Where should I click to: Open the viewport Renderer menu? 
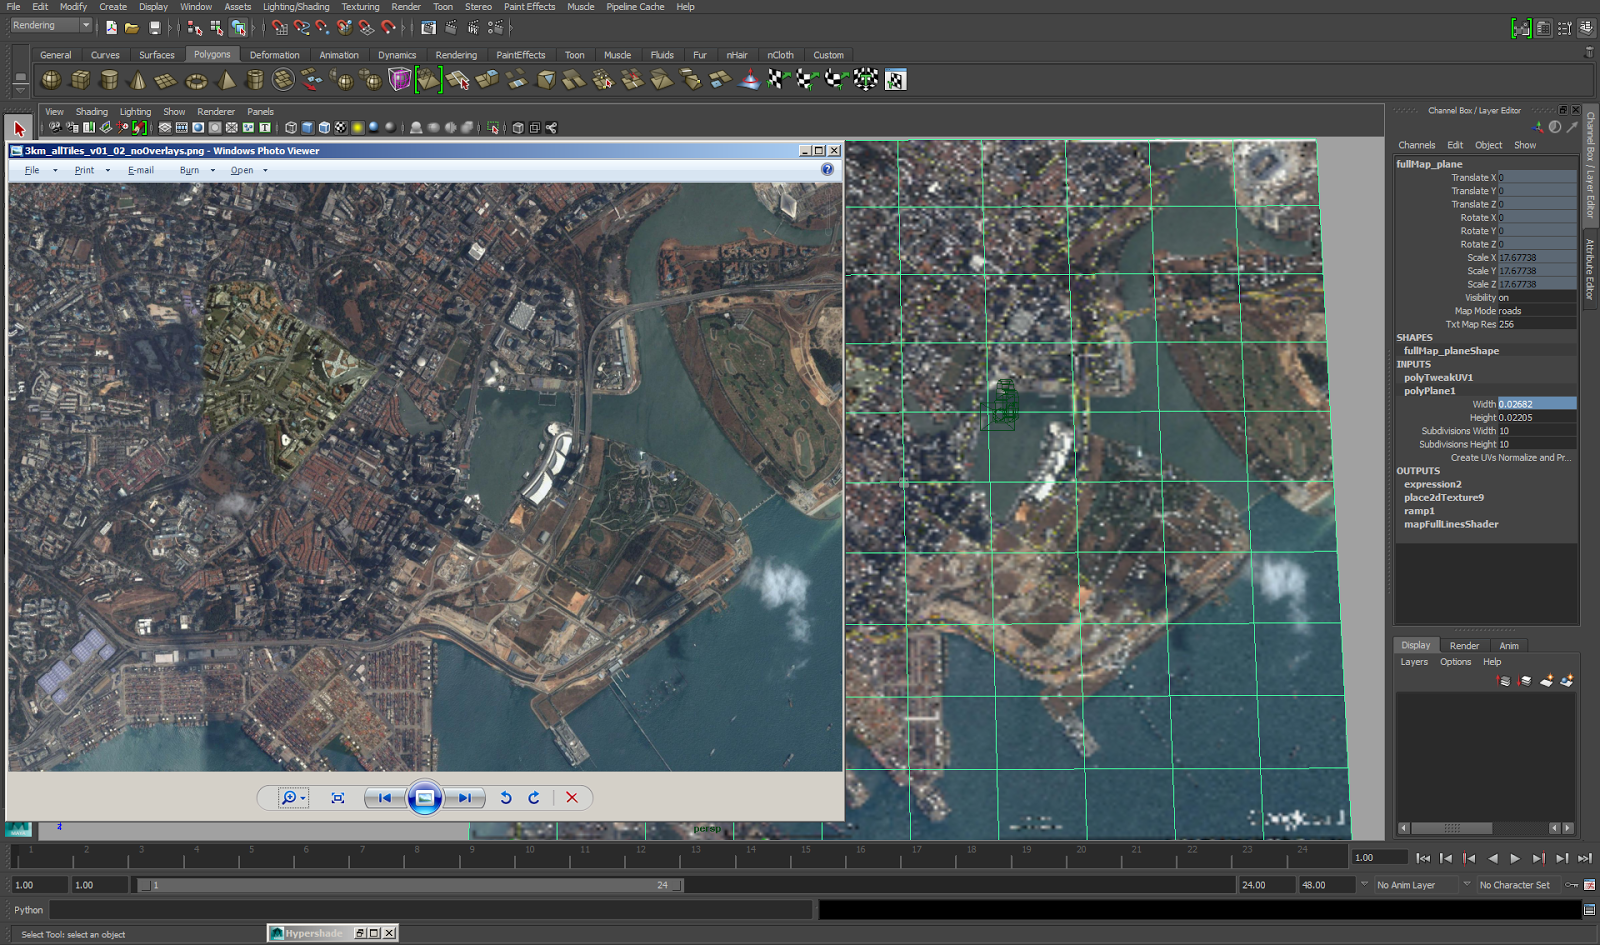(x=216, y=112)
